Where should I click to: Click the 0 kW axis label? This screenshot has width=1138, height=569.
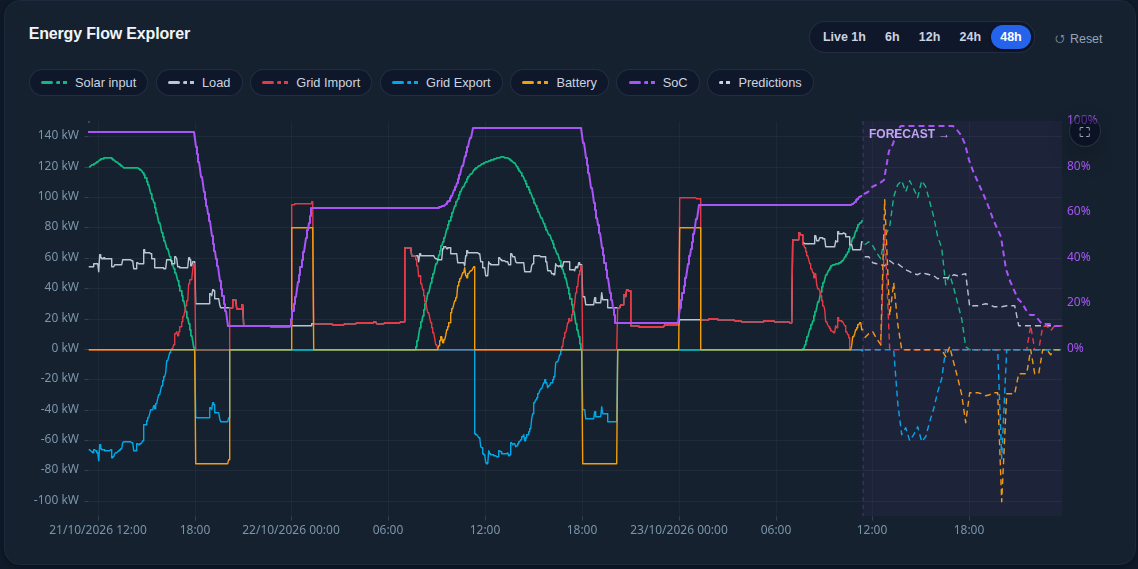click(66, 349)
